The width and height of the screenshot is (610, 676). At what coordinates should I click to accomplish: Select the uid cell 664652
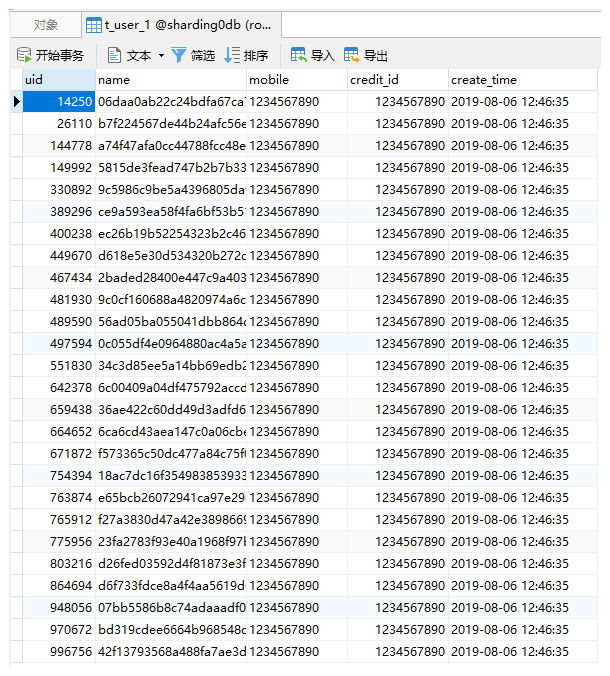pos(59,432)
